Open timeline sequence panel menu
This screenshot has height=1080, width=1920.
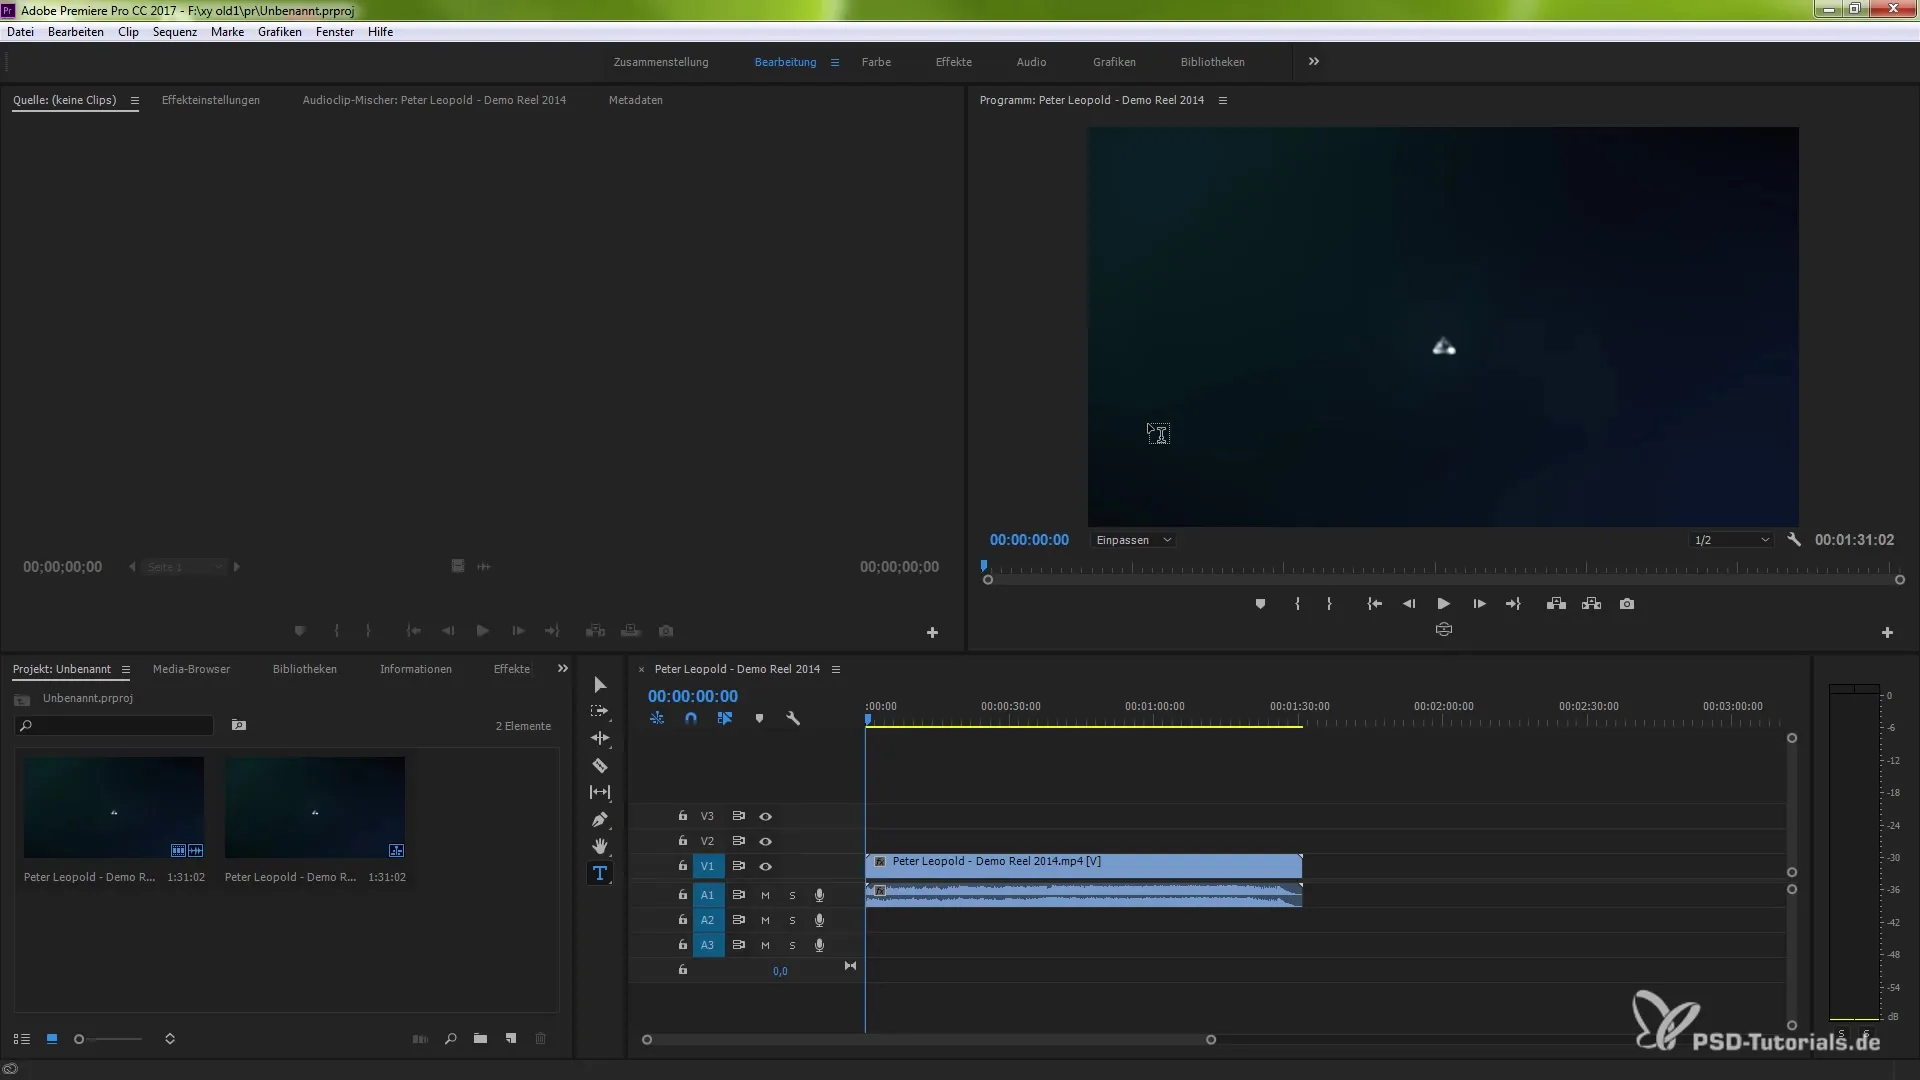(836, 669)
